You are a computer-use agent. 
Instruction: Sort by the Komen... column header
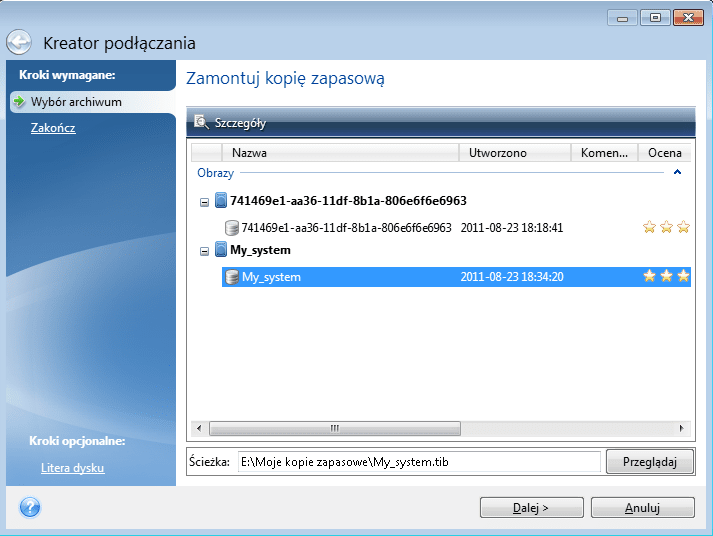604,153
